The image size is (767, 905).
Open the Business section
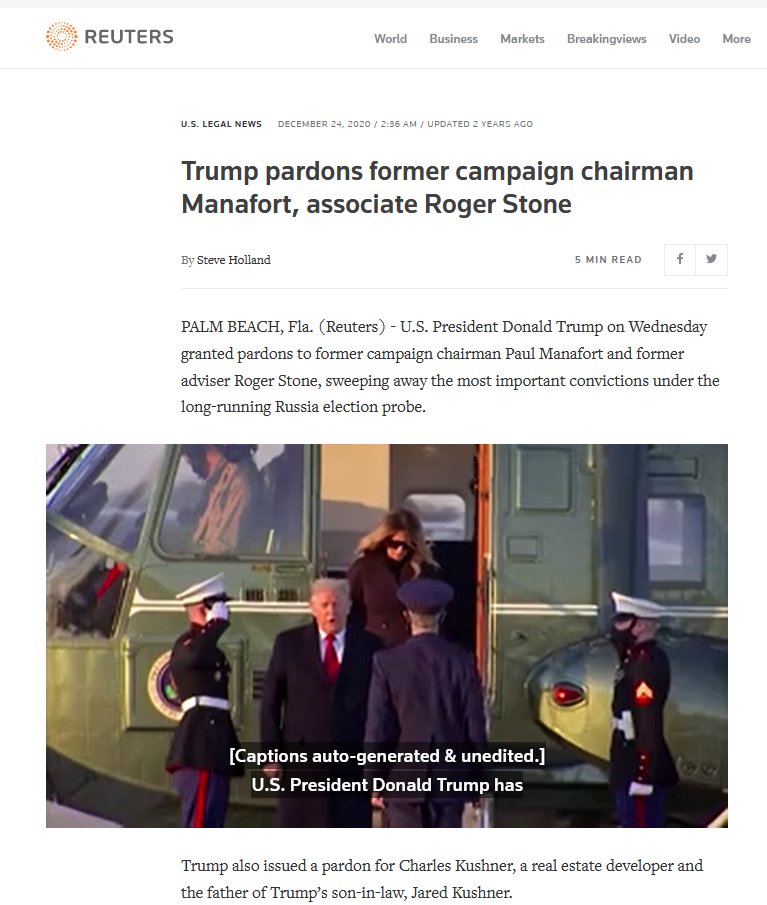pos(453,39)
